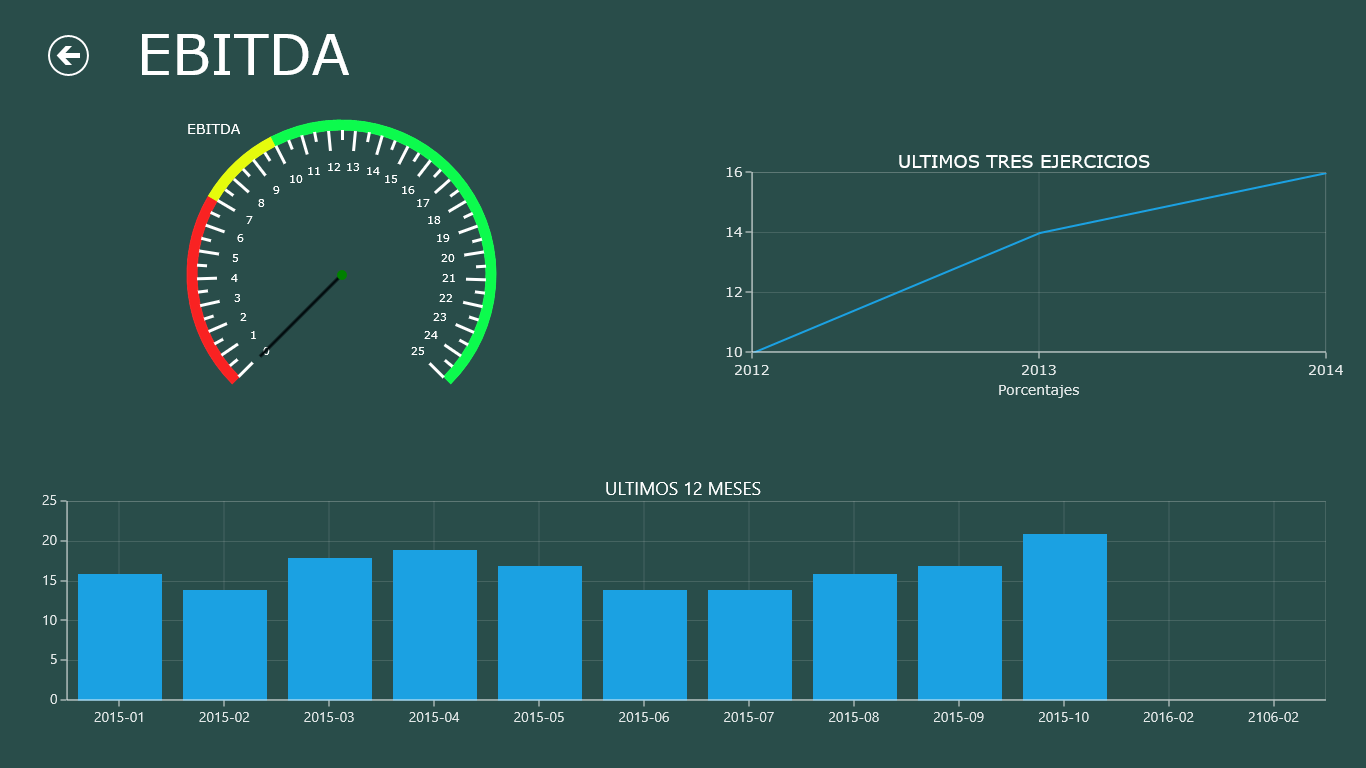
Task: Click the 2014 label on line chart
Action: (x=1326, y=370)
